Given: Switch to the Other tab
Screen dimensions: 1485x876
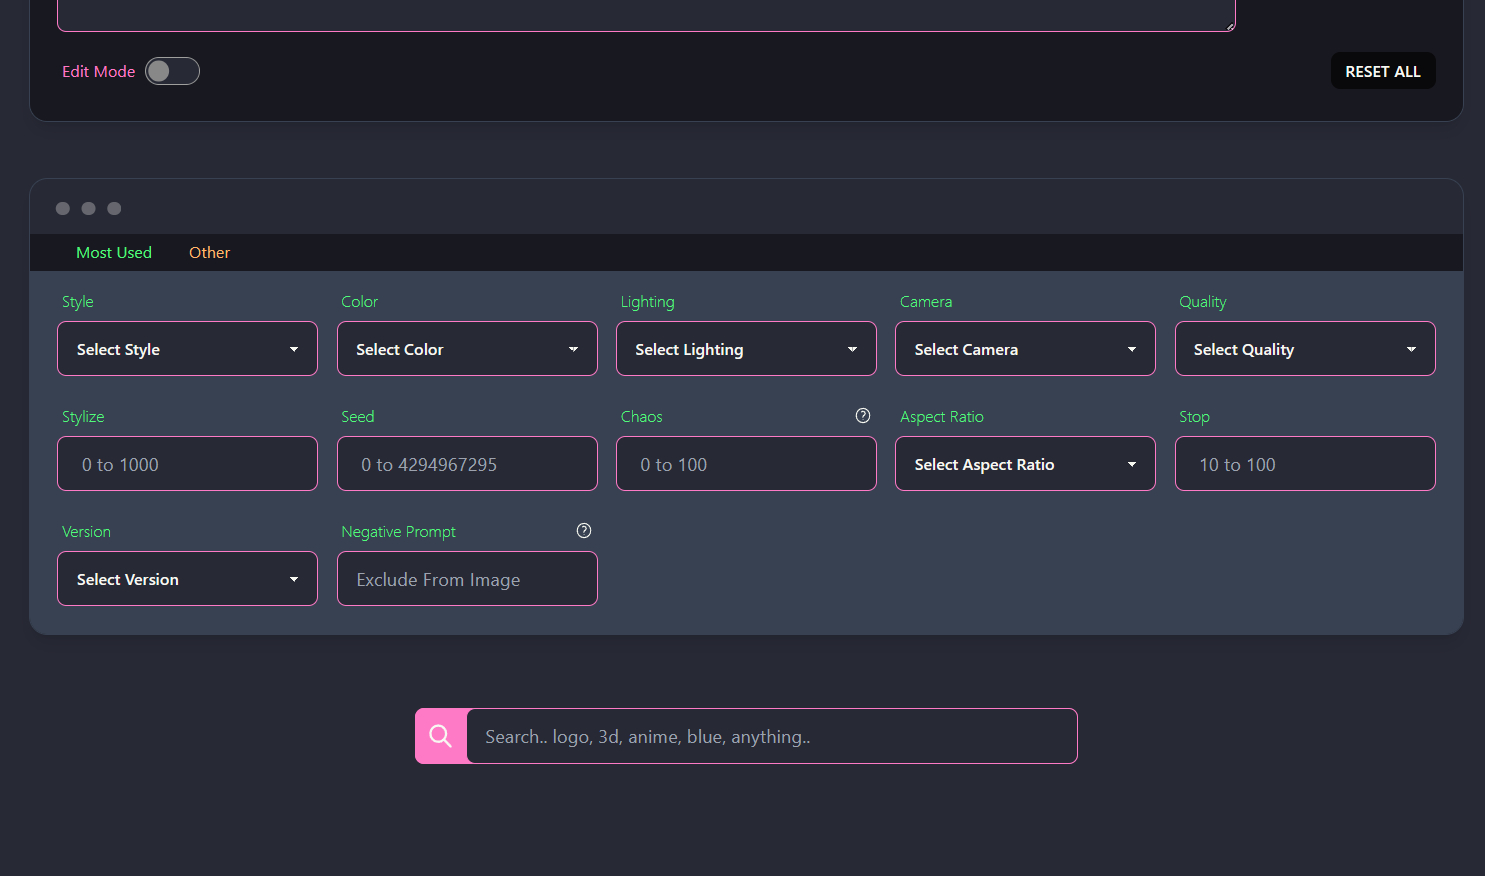Looking at the screenshot, I should pos(209,253).
